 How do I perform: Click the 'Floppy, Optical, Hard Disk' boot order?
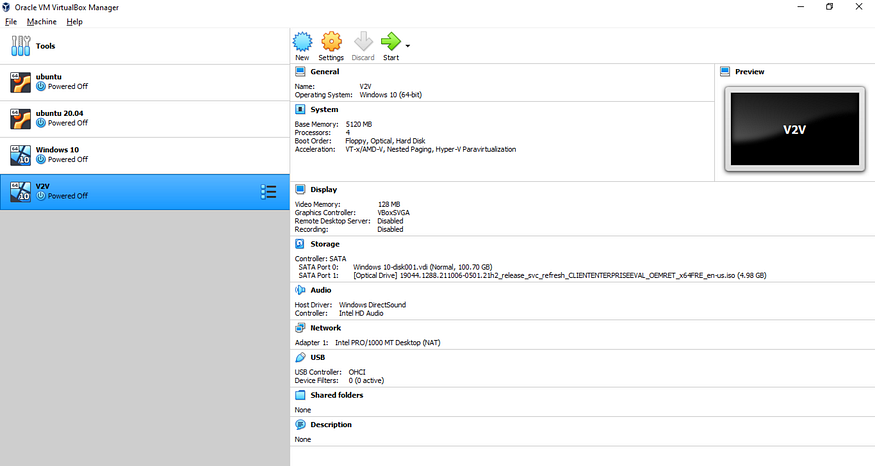(x=385, y=141)
